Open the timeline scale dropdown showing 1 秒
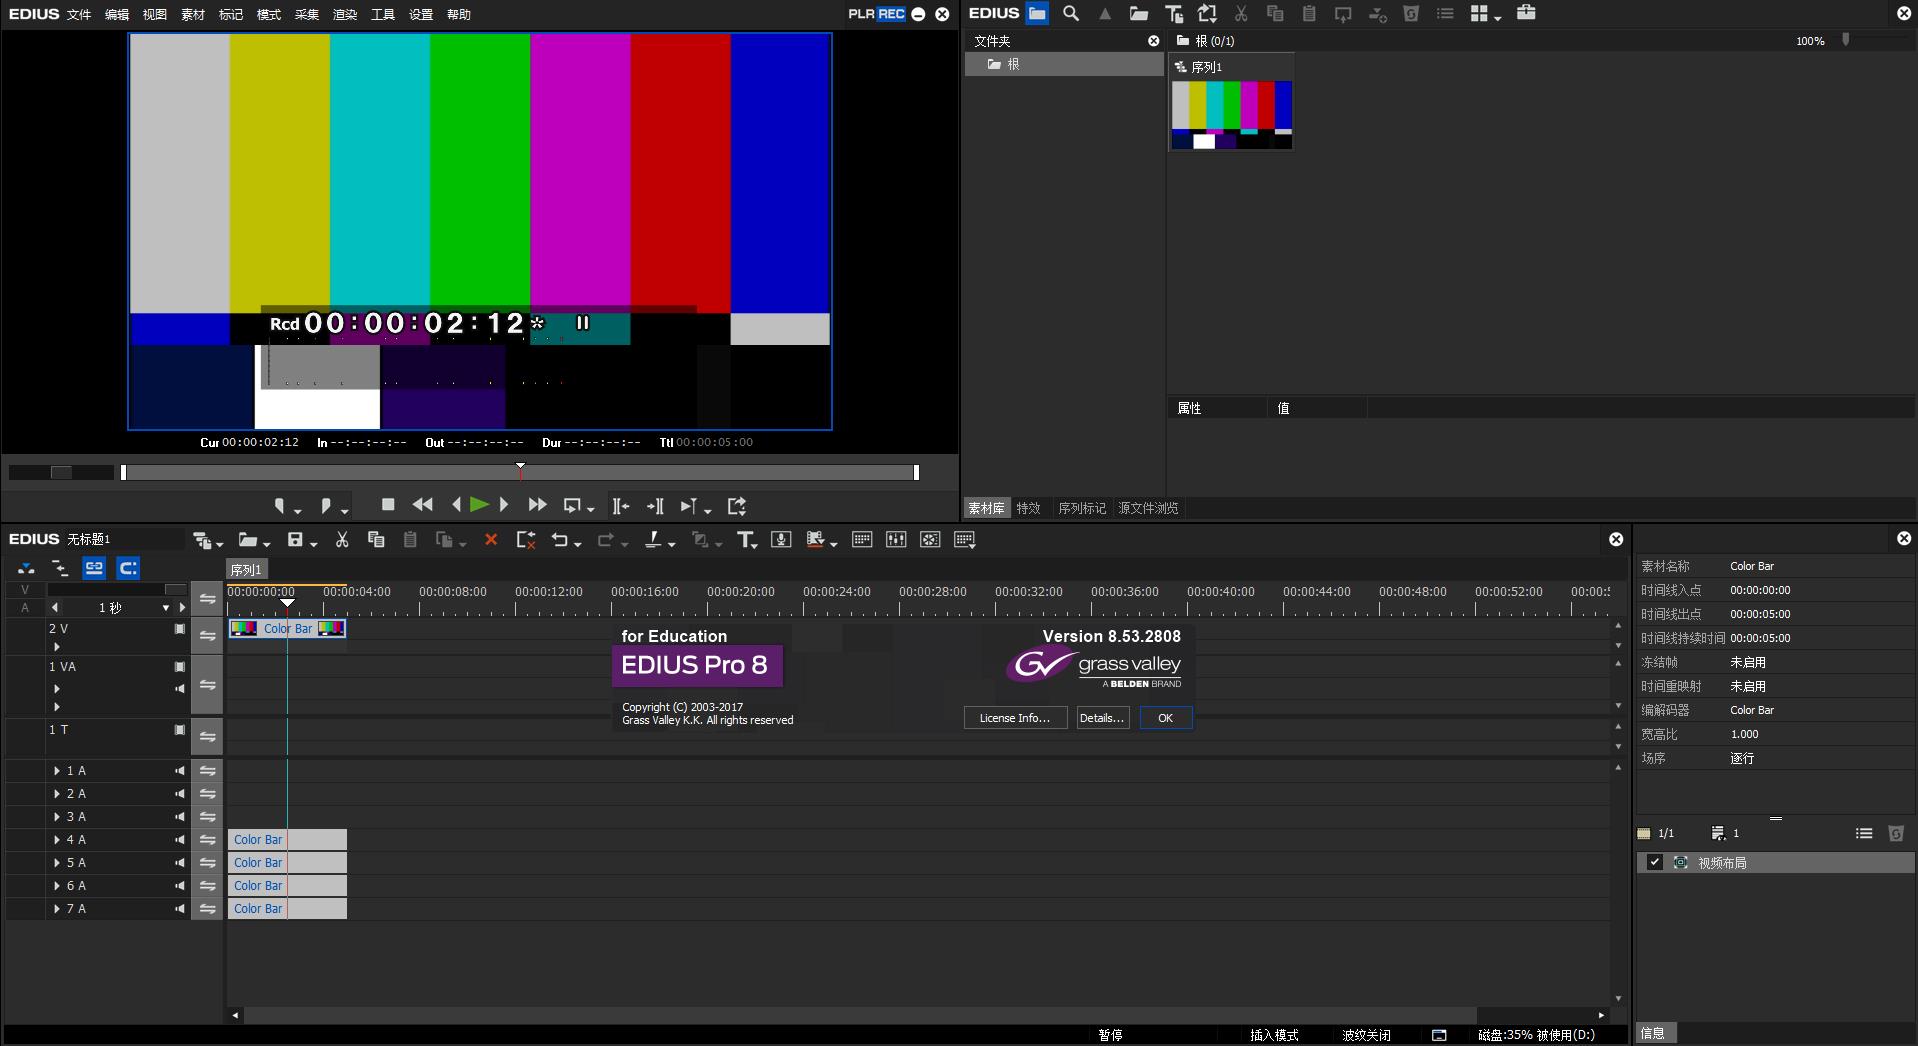The width and height of the screenshot is (1918, 1046). 165,608
